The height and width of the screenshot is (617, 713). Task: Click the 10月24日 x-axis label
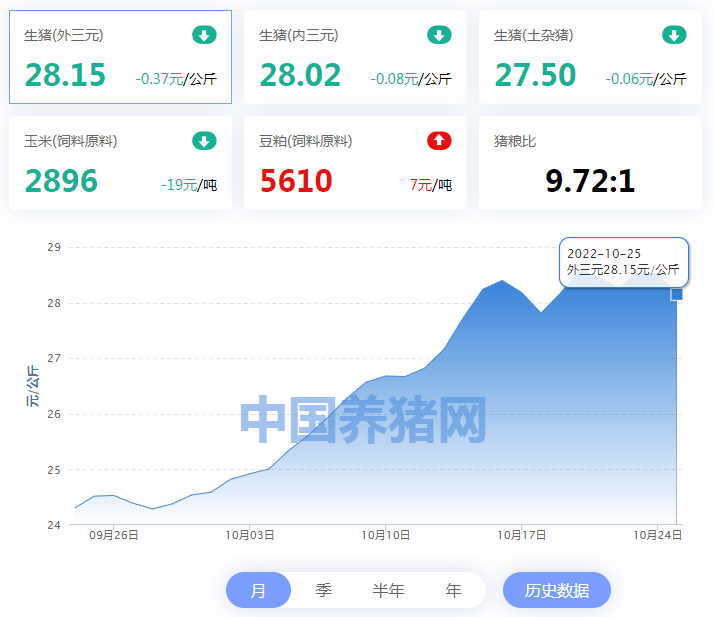tap(658, 535)
